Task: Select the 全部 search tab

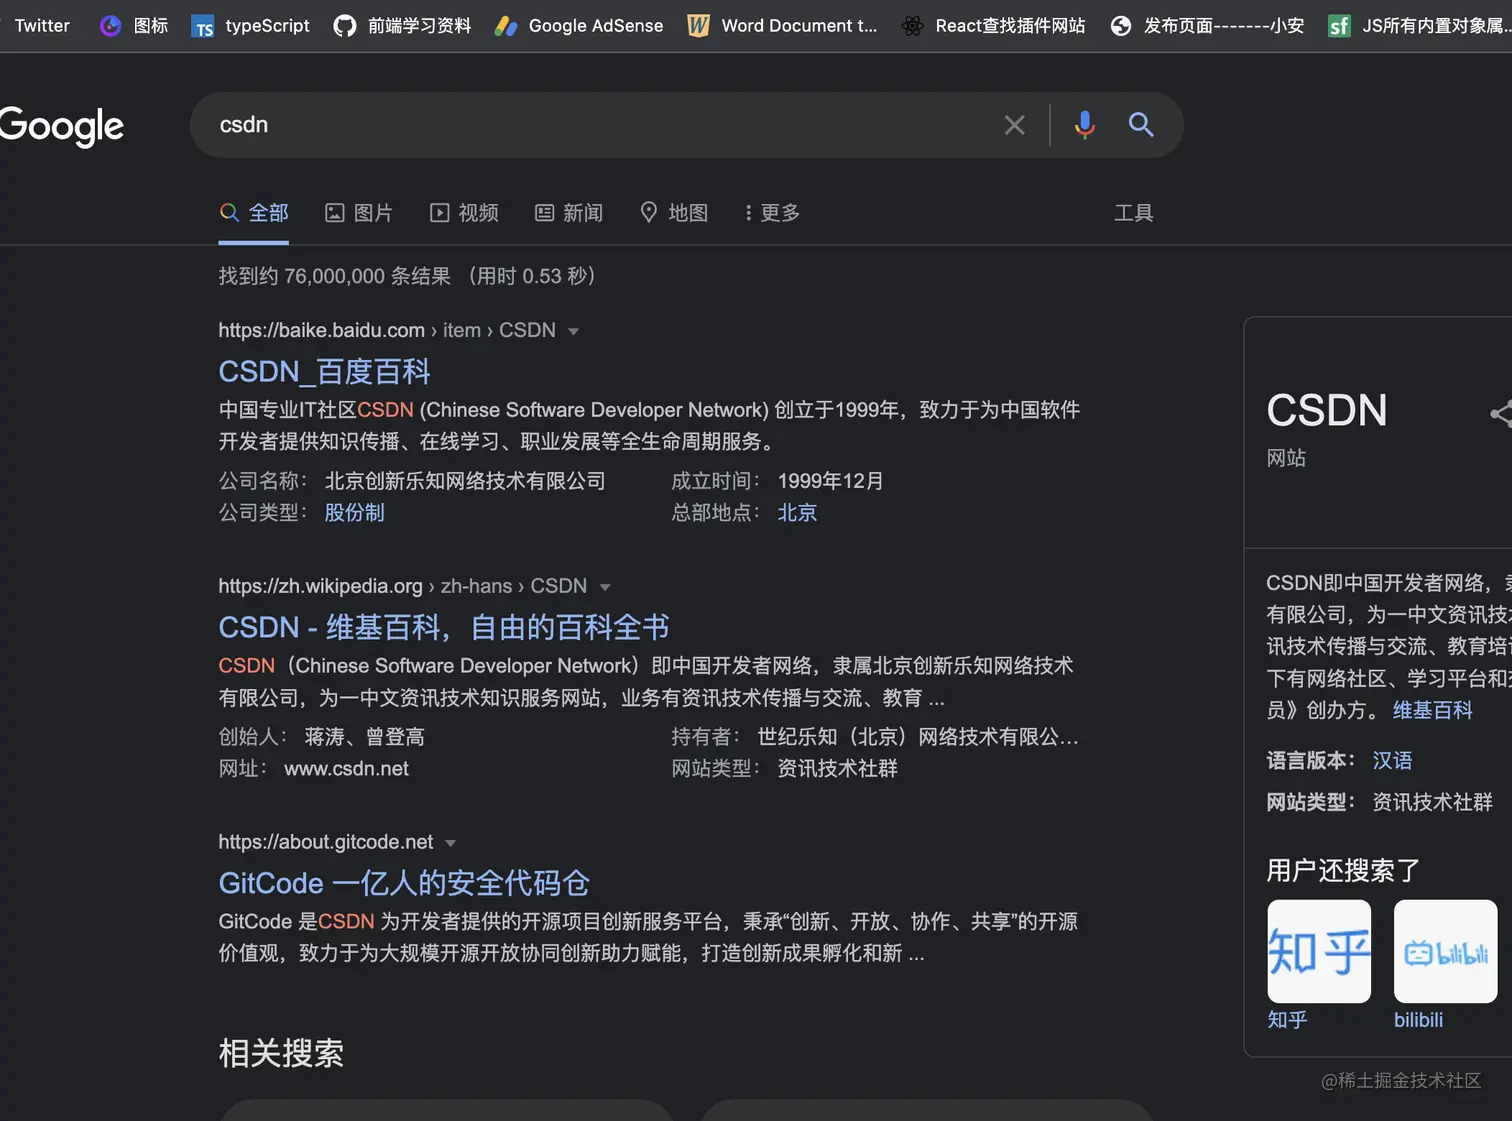Action: click(x=254, y=213)
